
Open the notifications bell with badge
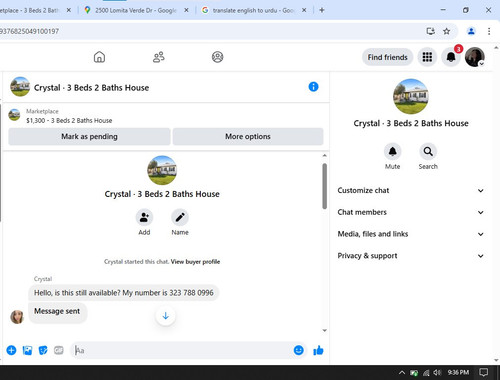pos(451,57)
